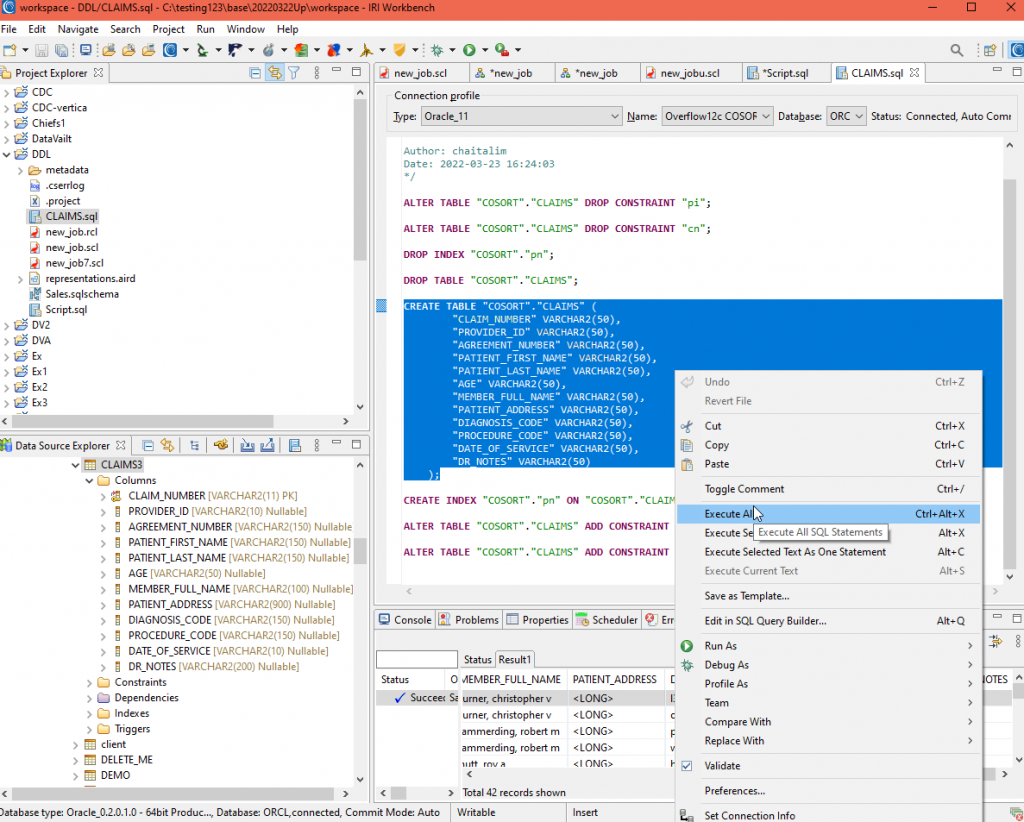The image size is (1024, 822).
Task: Toggle the Validate checkbox in context menu
Action: [686, 766]
